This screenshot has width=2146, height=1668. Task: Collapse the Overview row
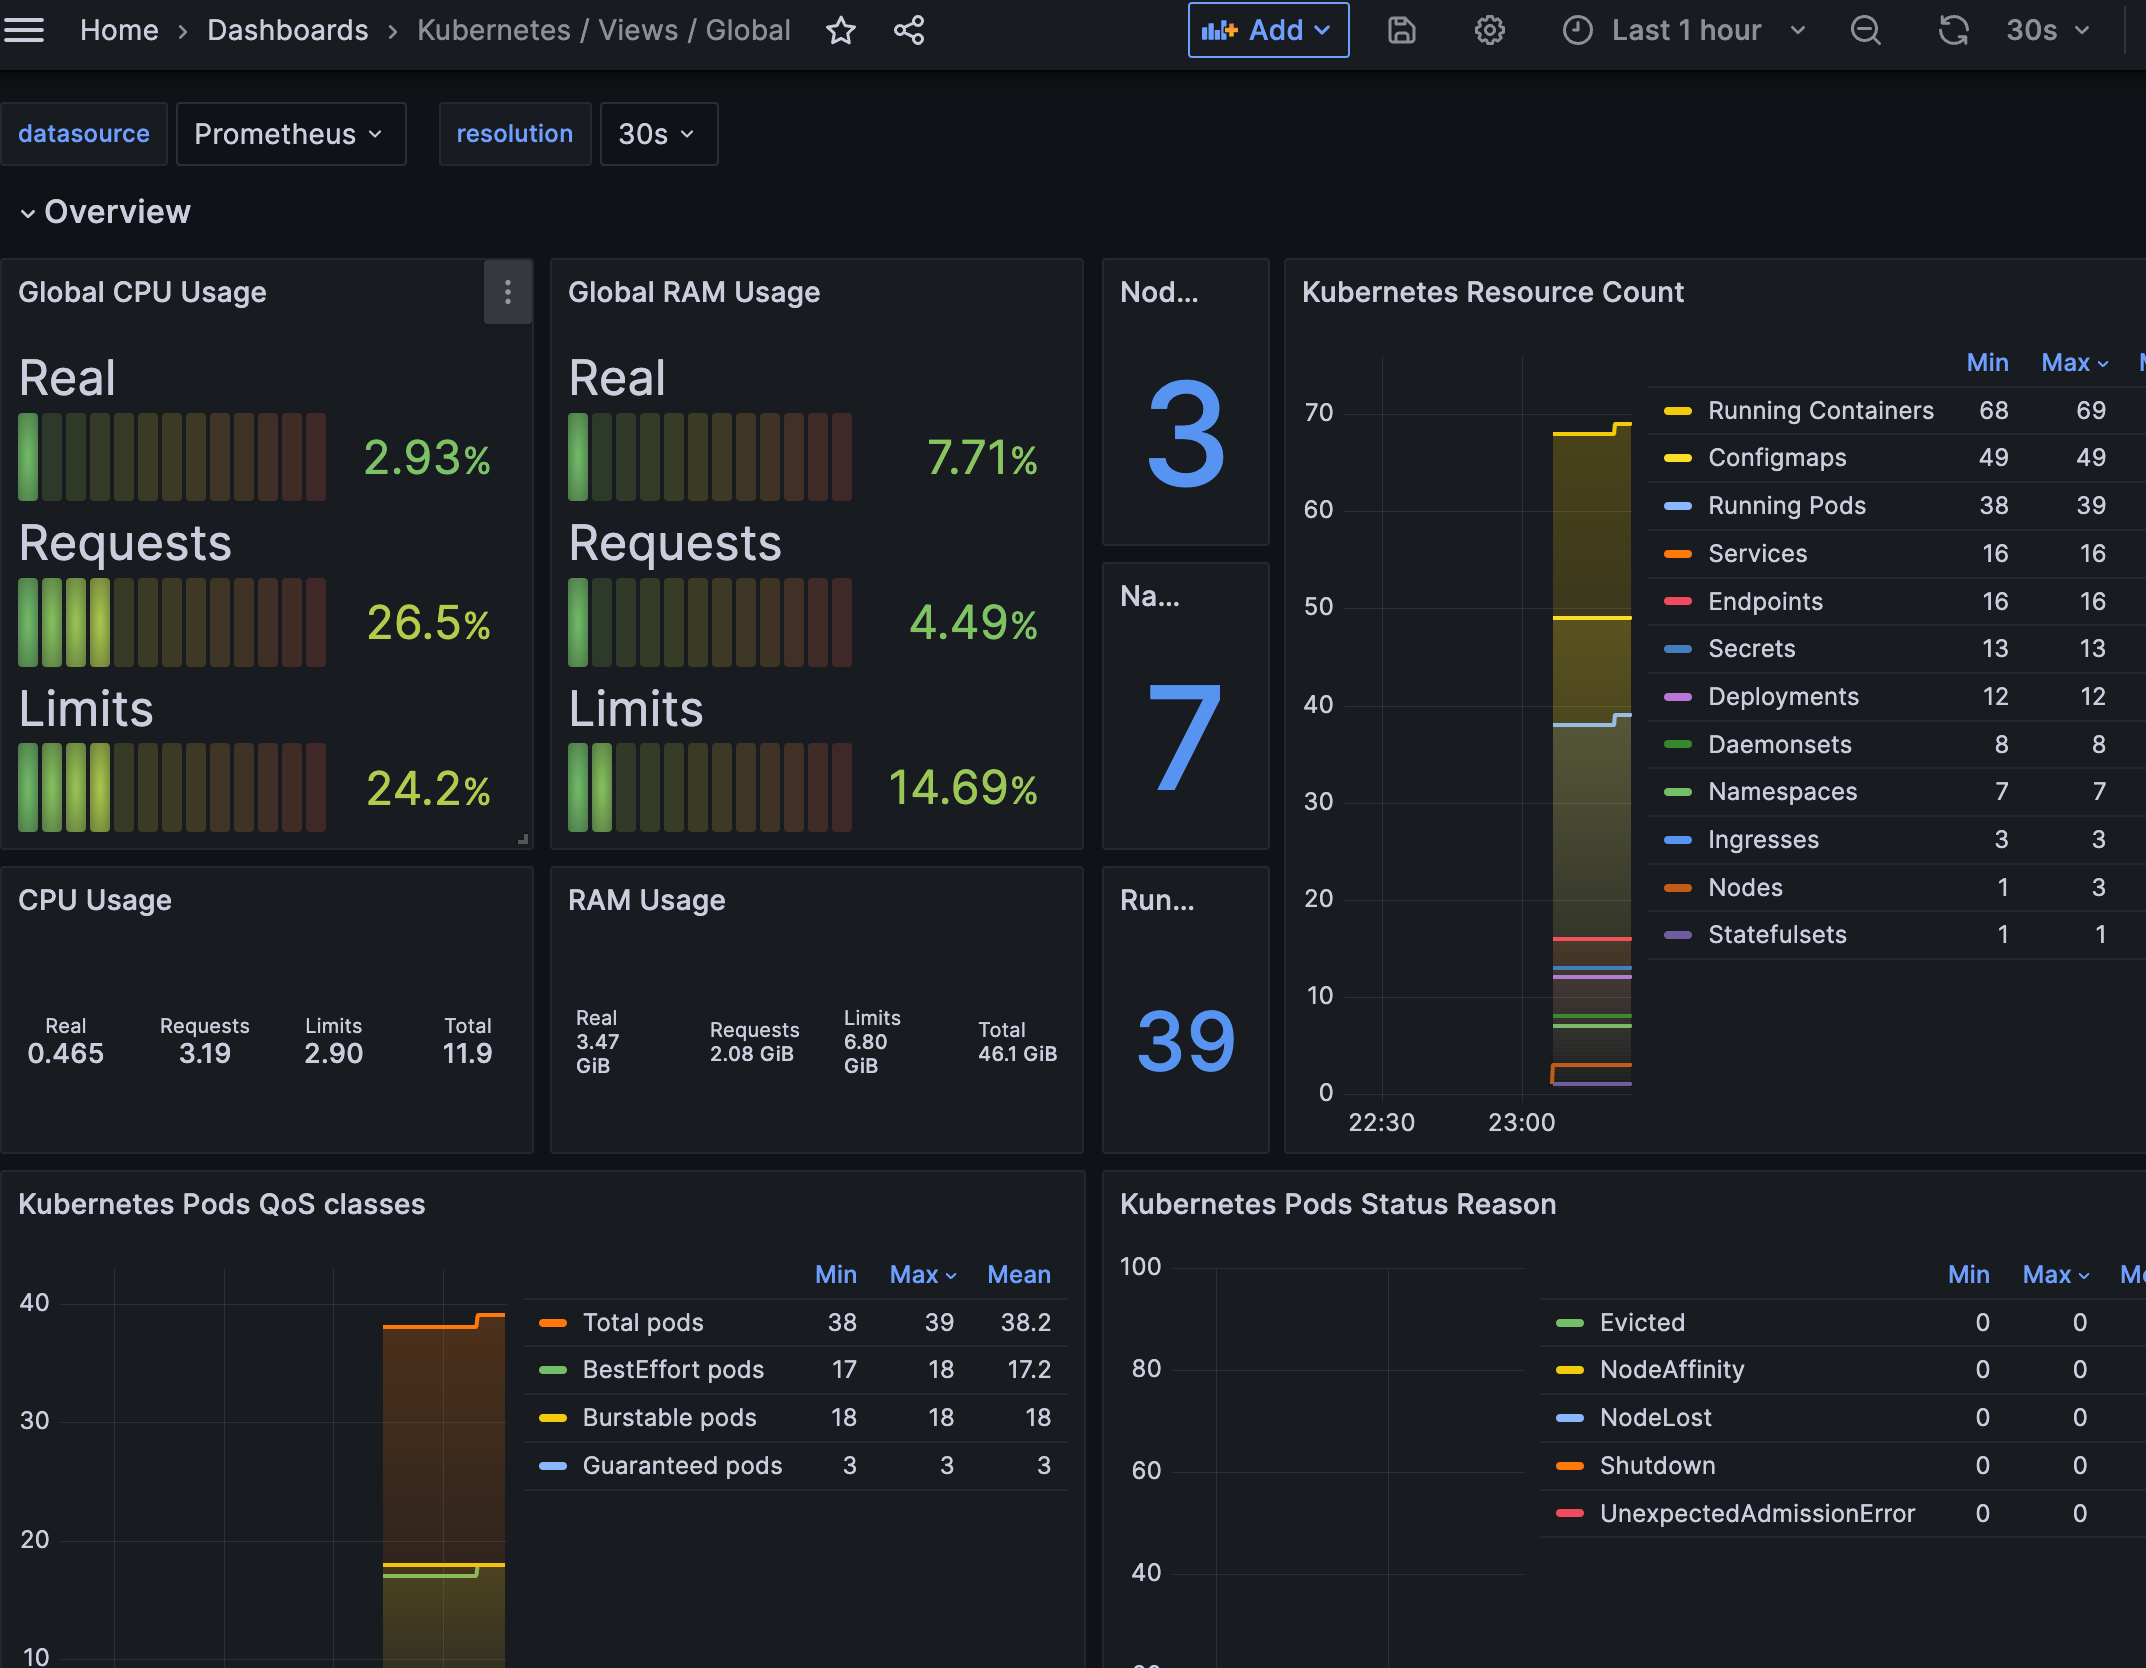point(105,212)
